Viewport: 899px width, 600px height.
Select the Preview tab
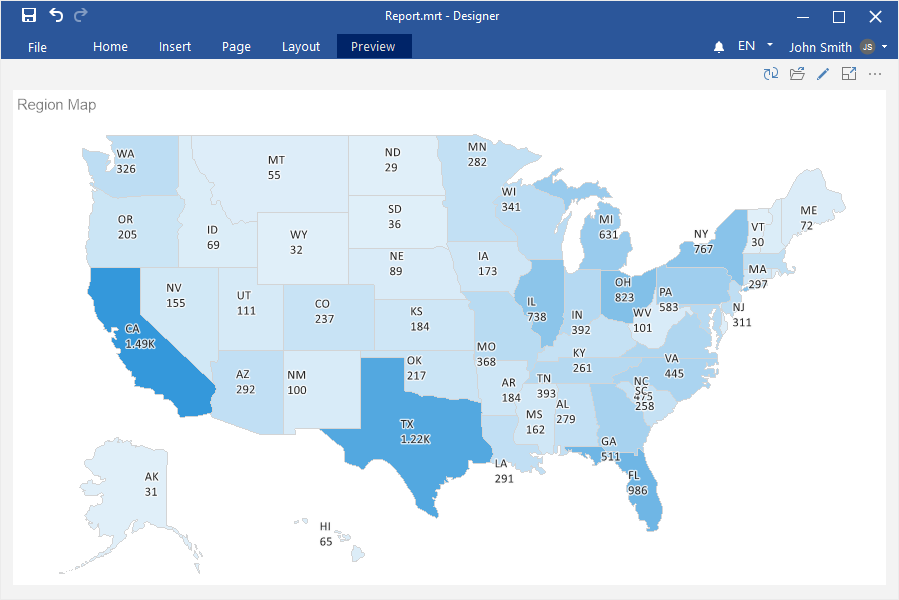pos(374,47)
